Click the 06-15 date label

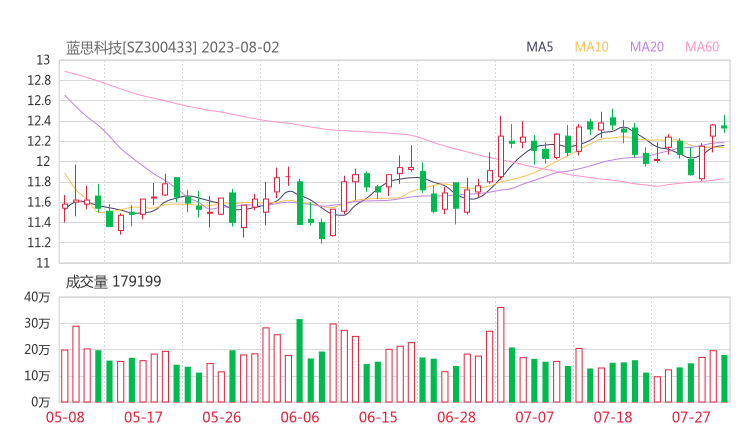click(378, 417)
